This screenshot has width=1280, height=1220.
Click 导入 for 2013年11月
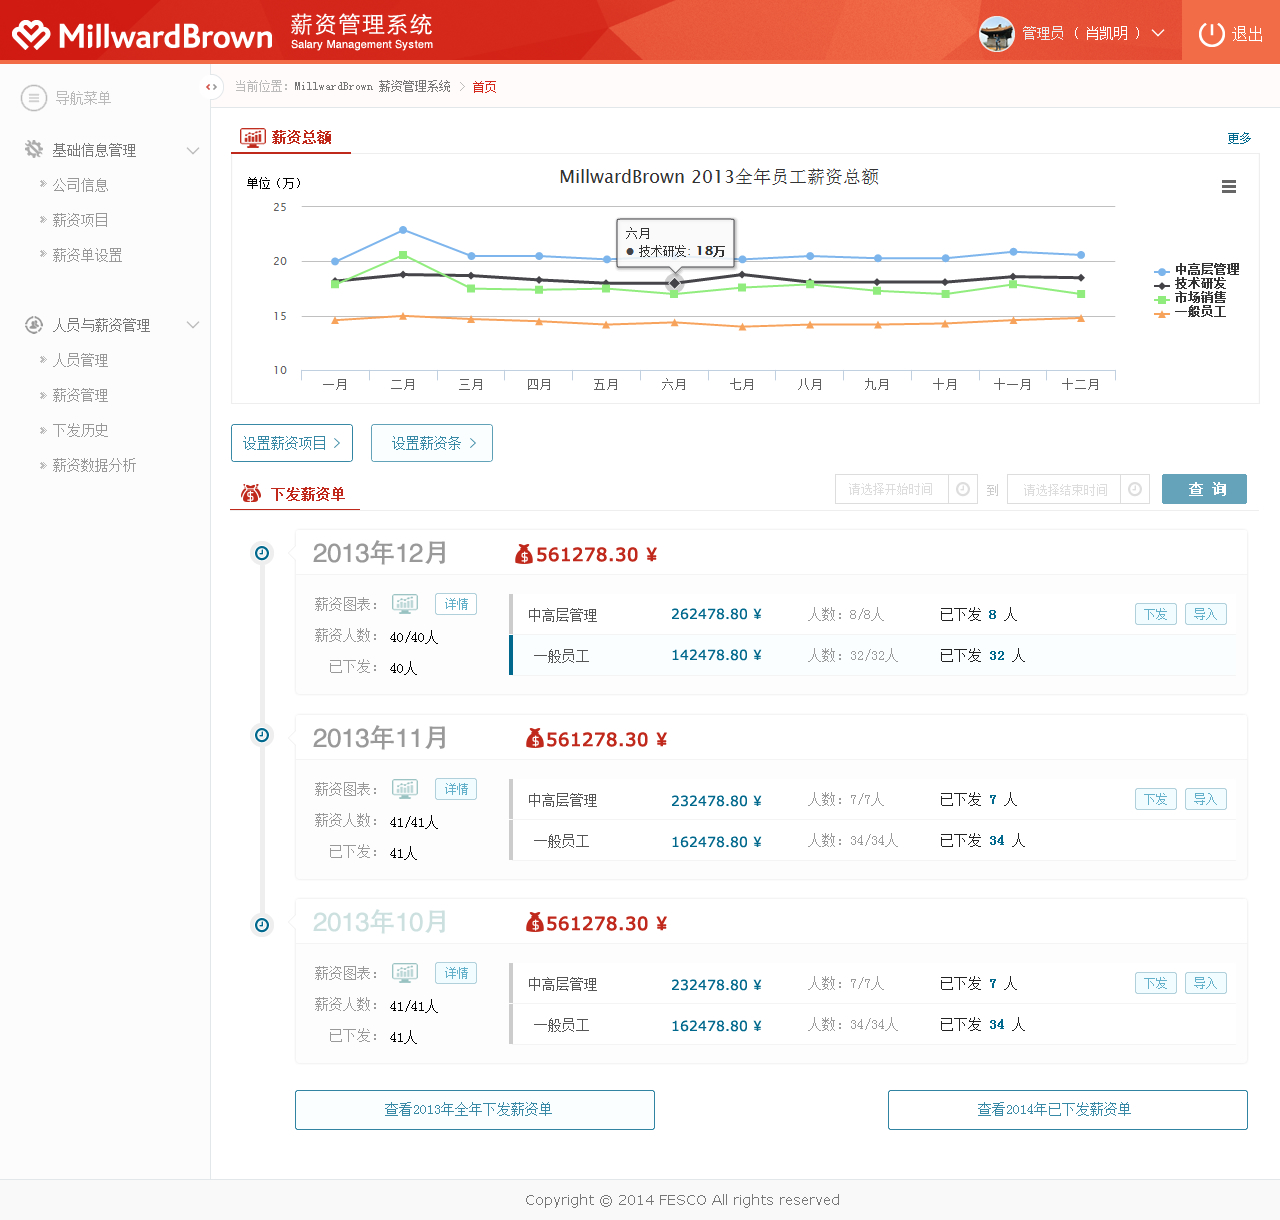point(1206,799)
